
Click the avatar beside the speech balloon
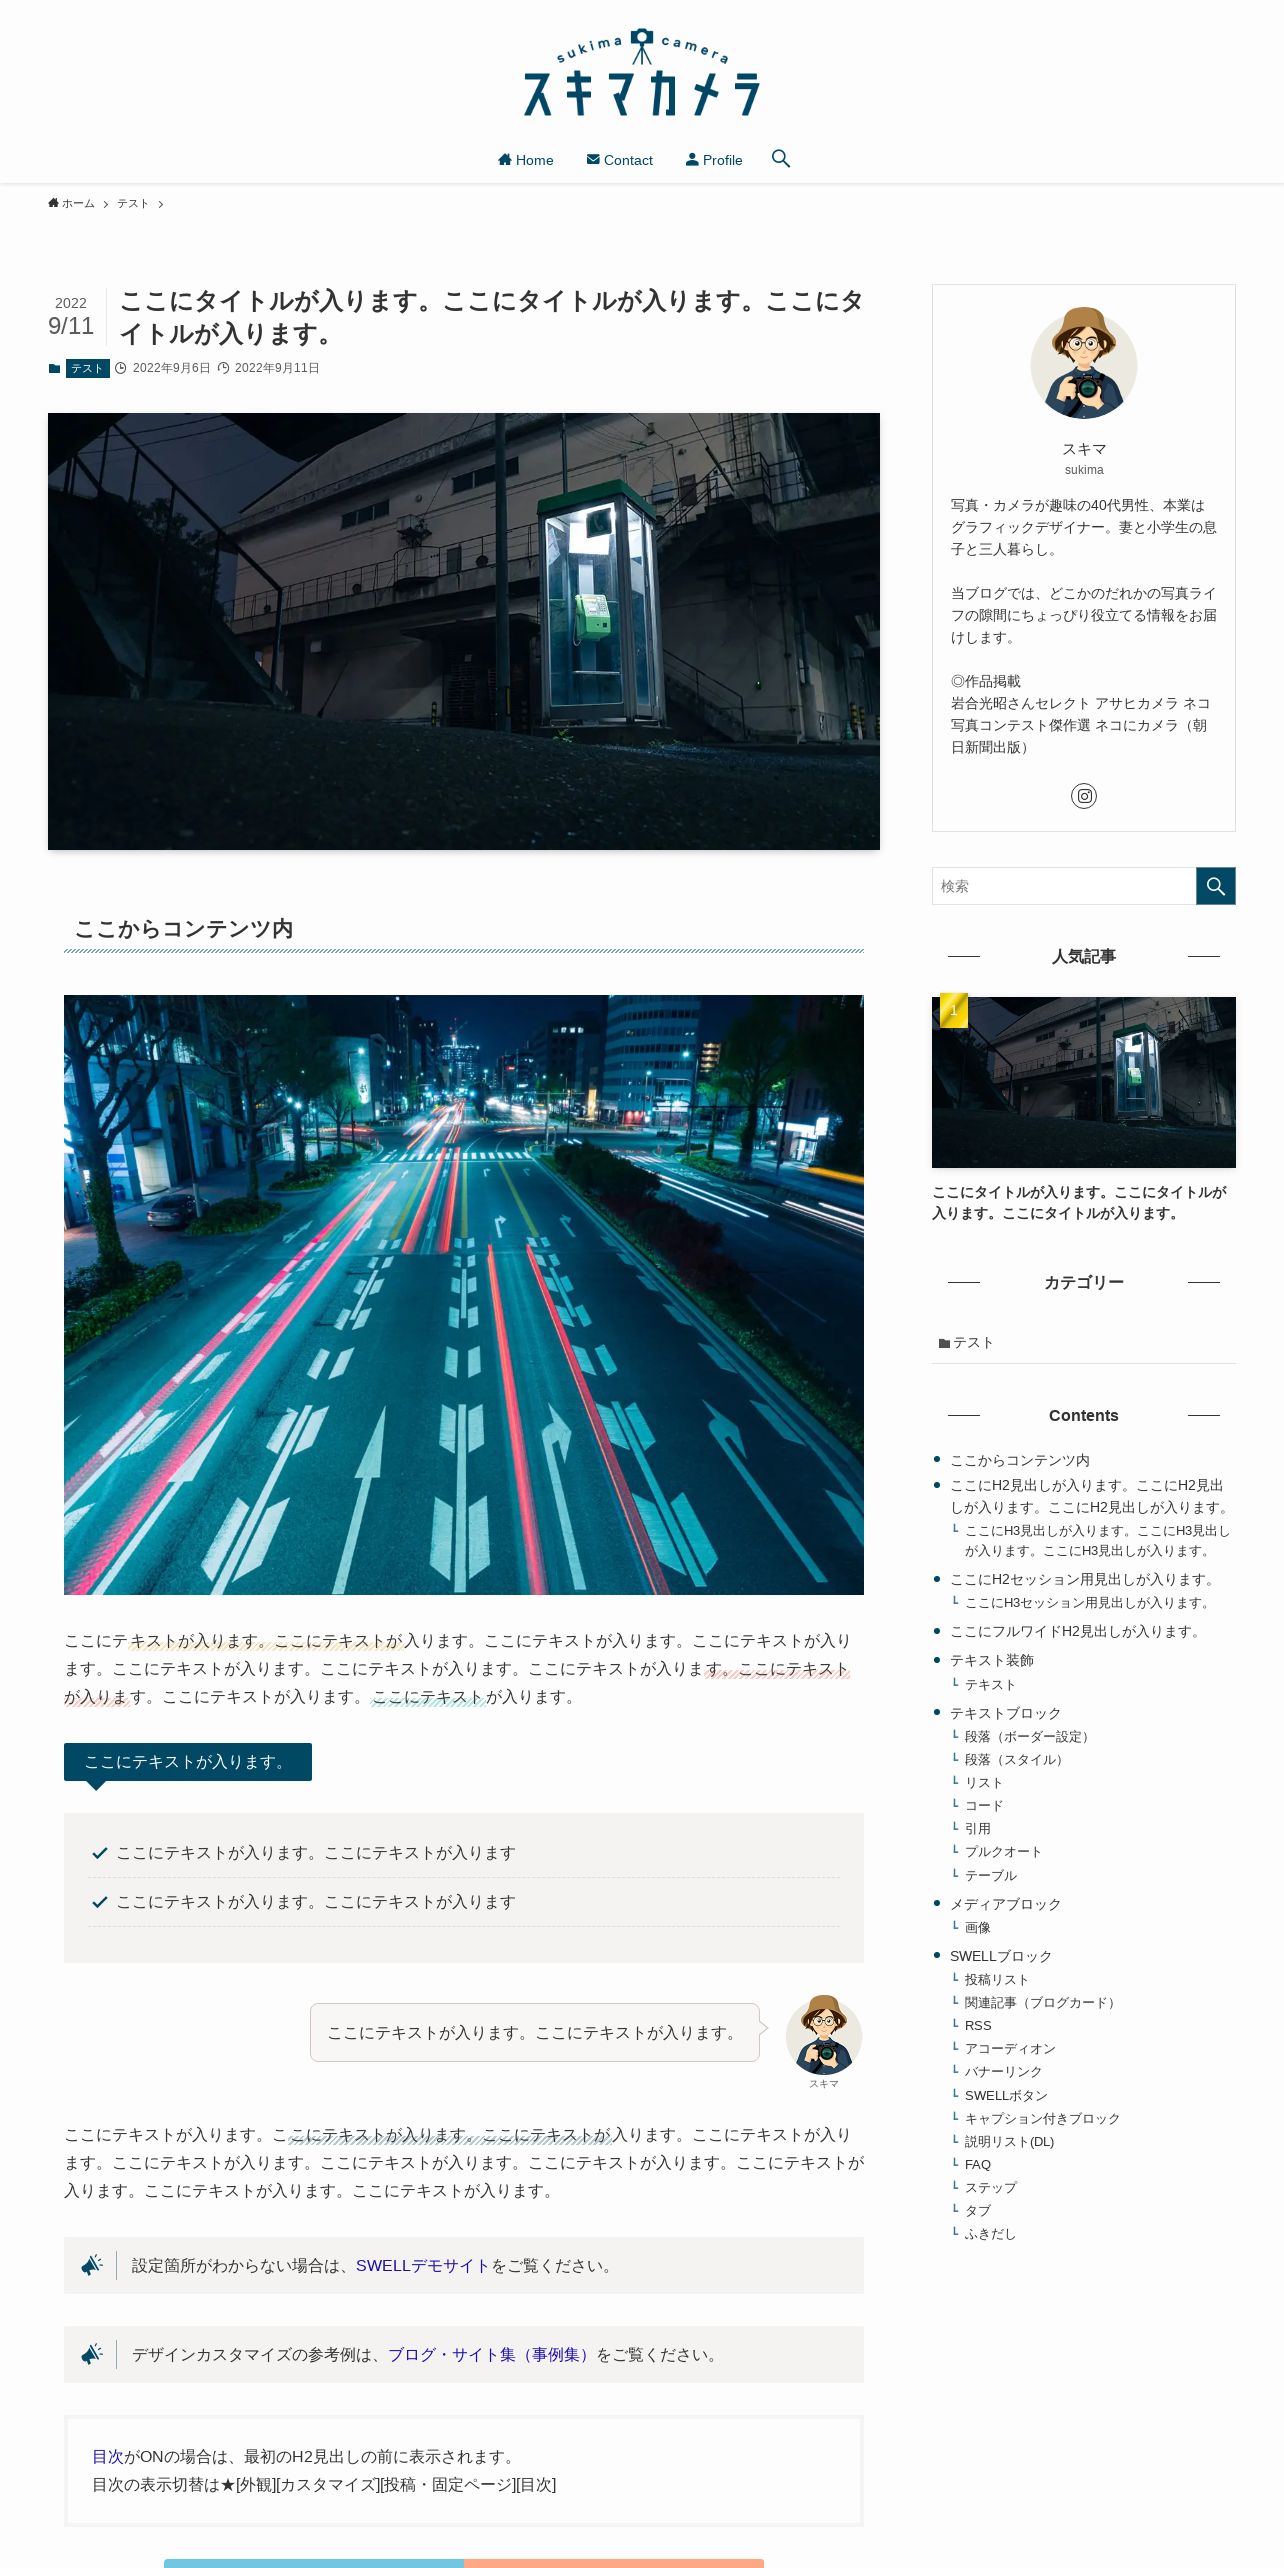coord(824,2035)
